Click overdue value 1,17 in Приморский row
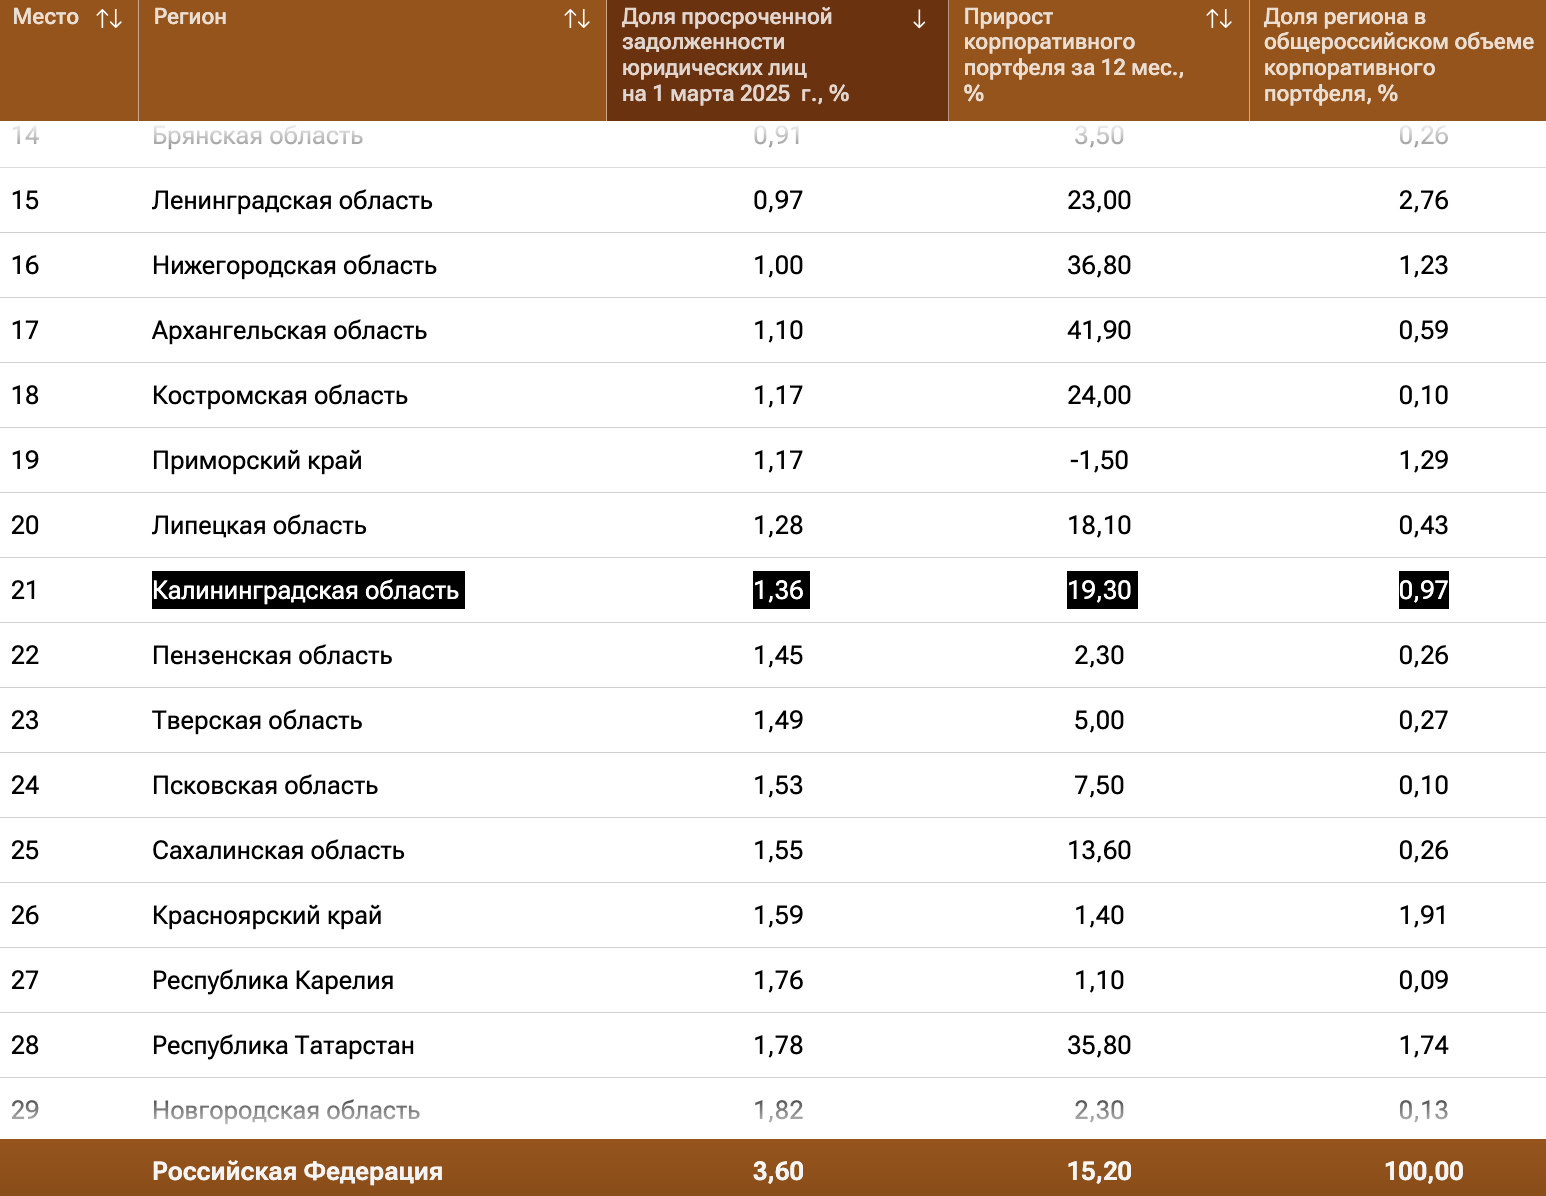This screenshot has height=1196, width=1546. pos(778,460)
